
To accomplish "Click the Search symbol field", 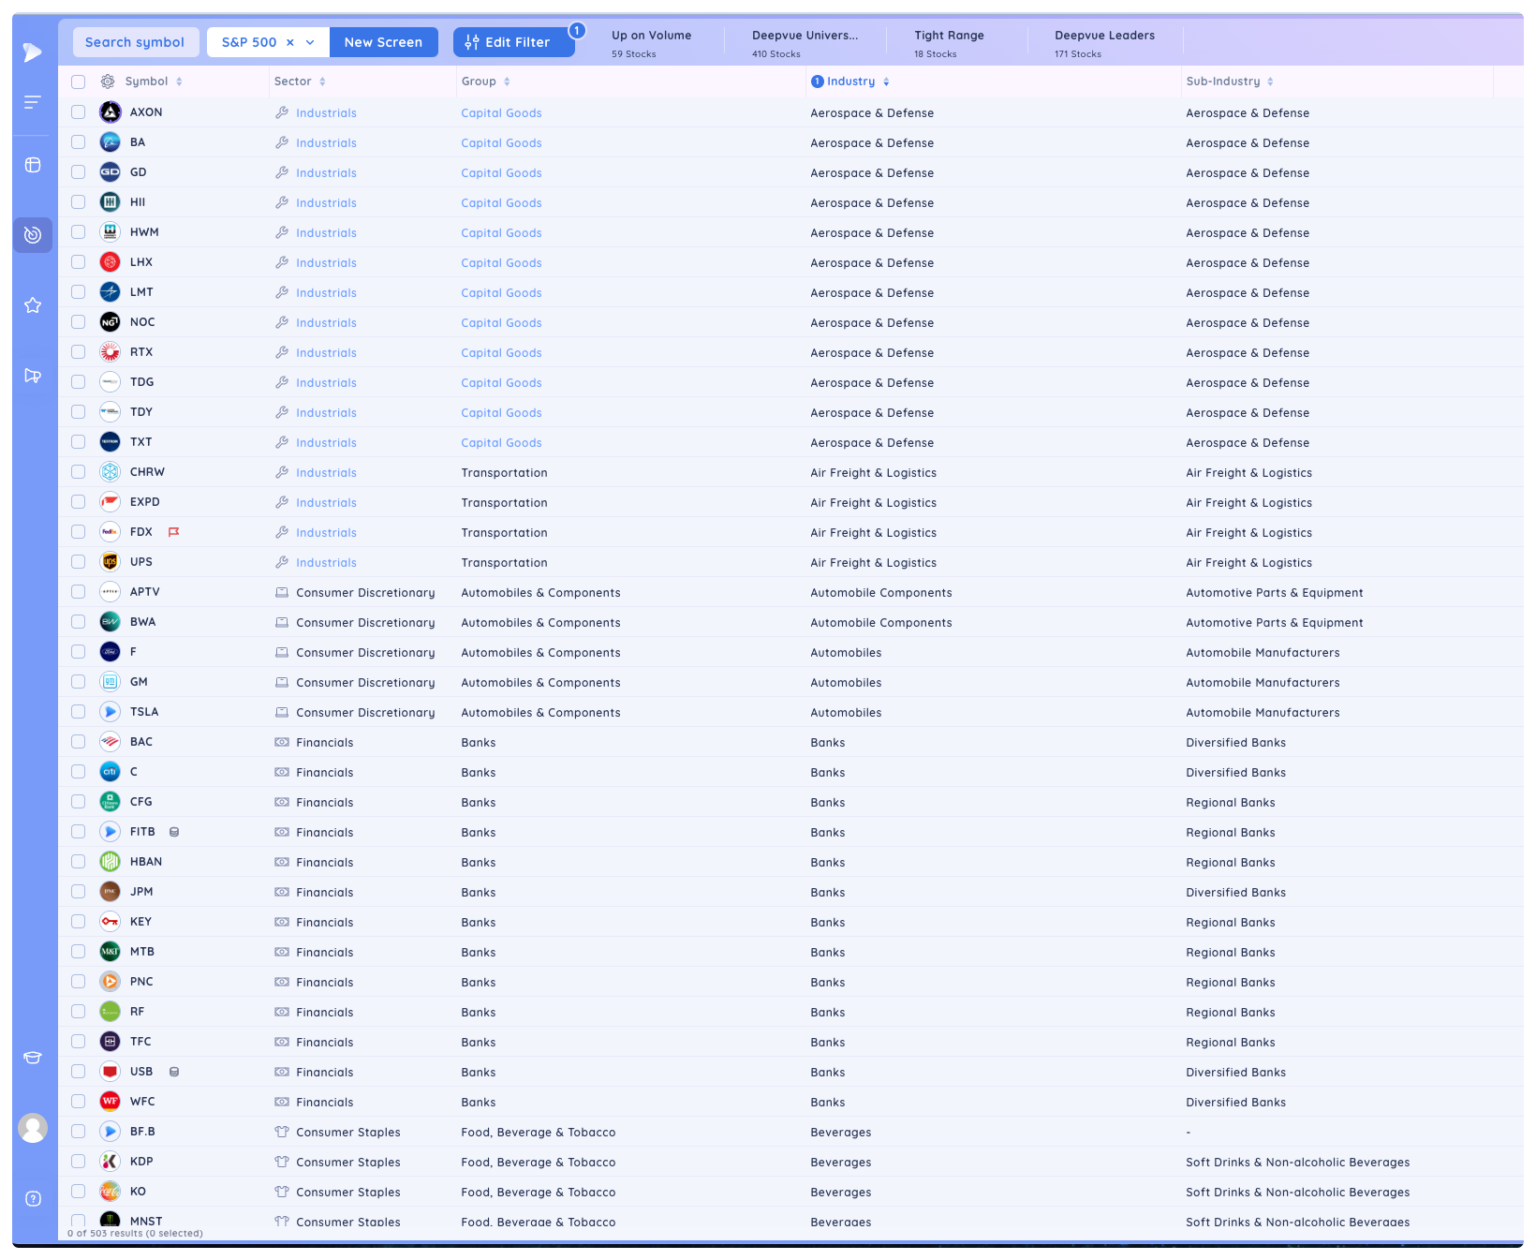I will click(135, 42).
